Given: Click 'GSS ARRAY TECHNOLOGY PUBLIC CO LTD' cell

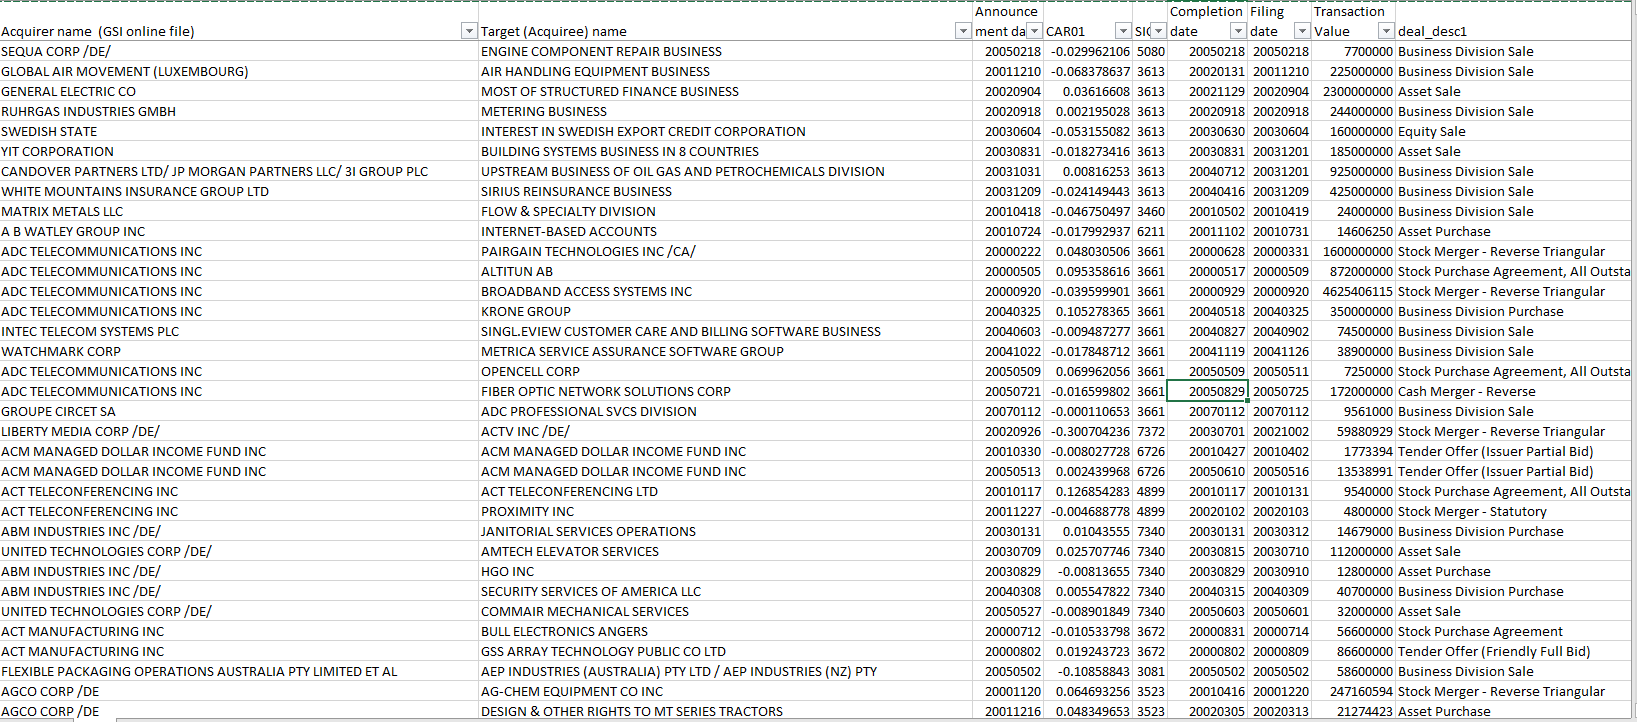Looking at the screenshot, I should (725, 651).
